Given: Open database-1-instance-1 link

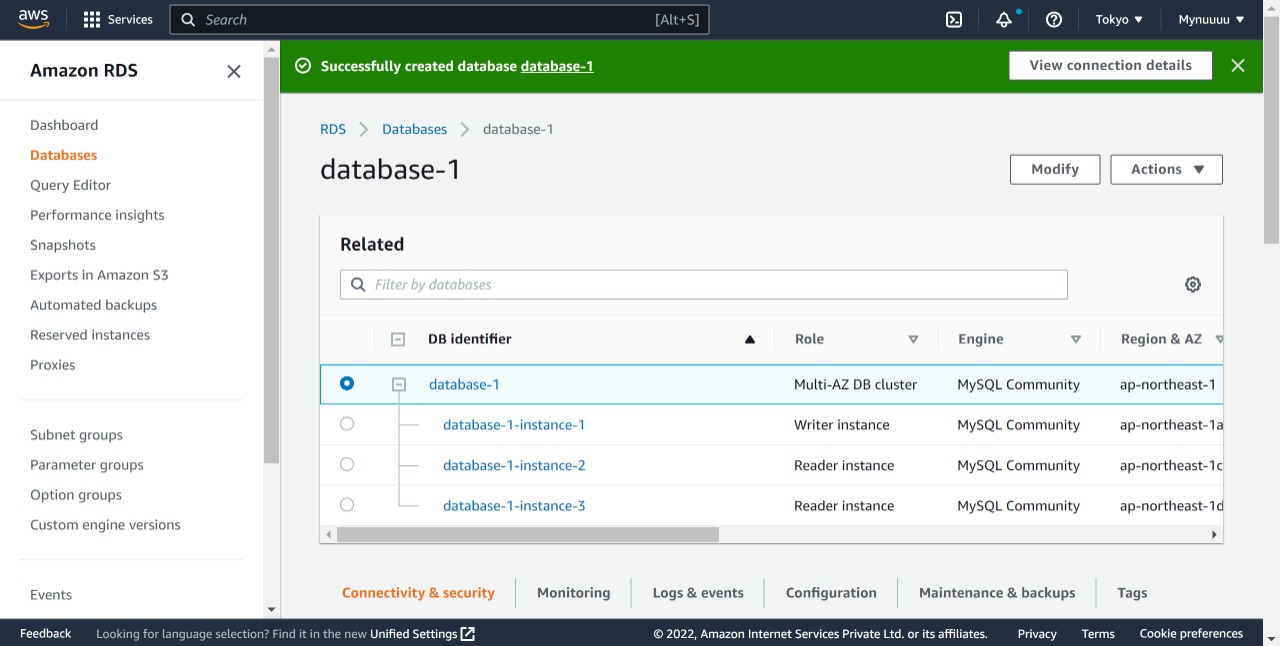Looking at the screenshot, I should 514,425.
